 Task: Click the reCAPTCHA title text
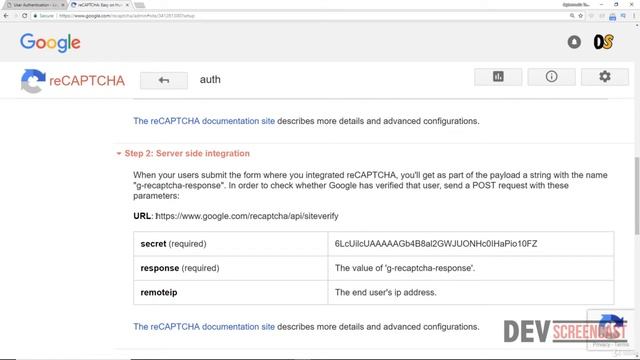87,81
